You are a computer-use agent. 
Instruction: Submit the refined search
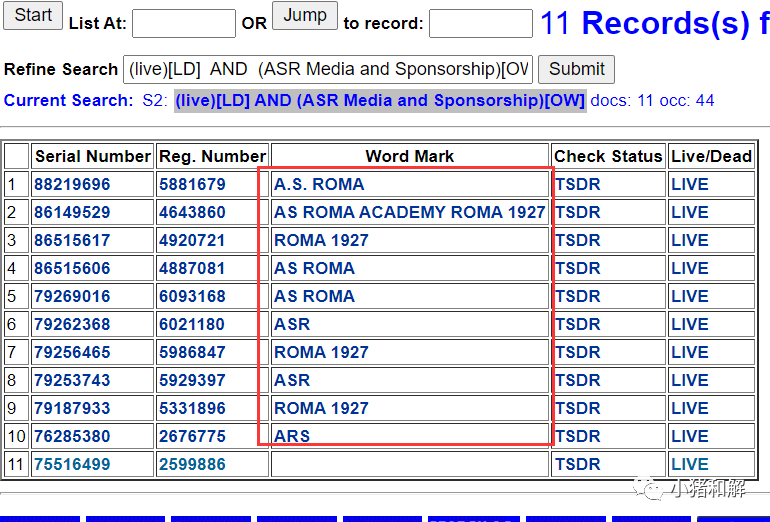(577, 69)
